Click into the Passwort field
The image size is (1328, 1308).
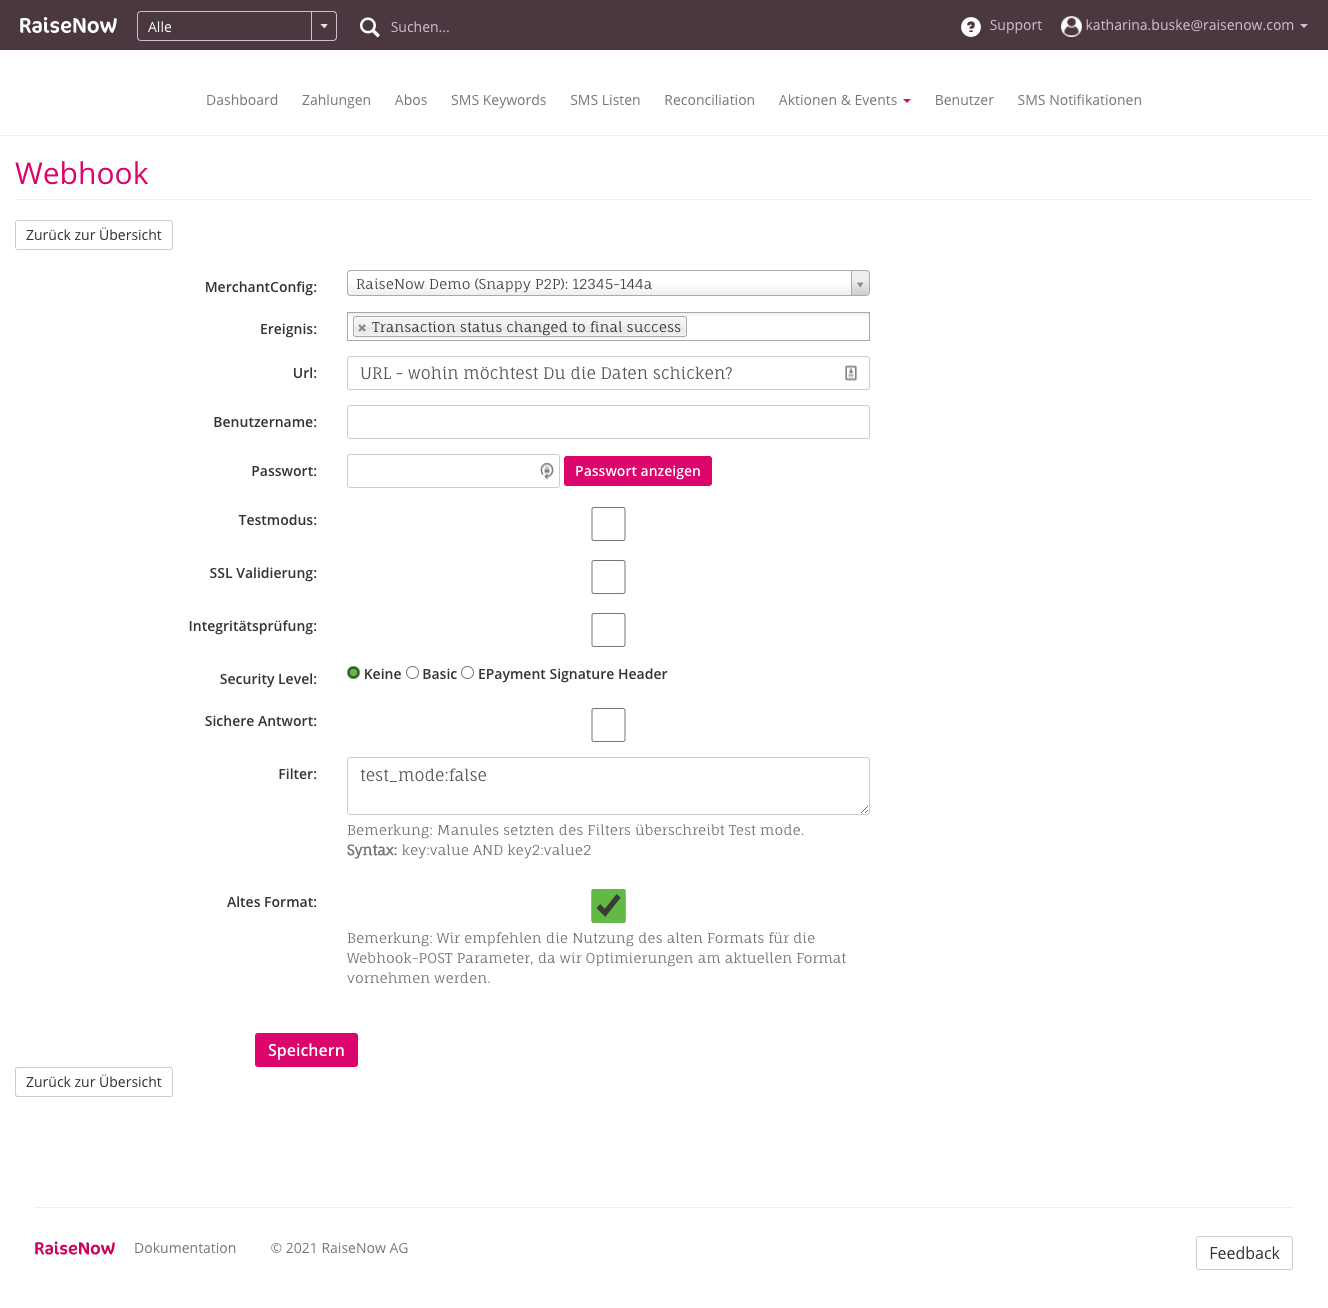(x=453, y=471)
